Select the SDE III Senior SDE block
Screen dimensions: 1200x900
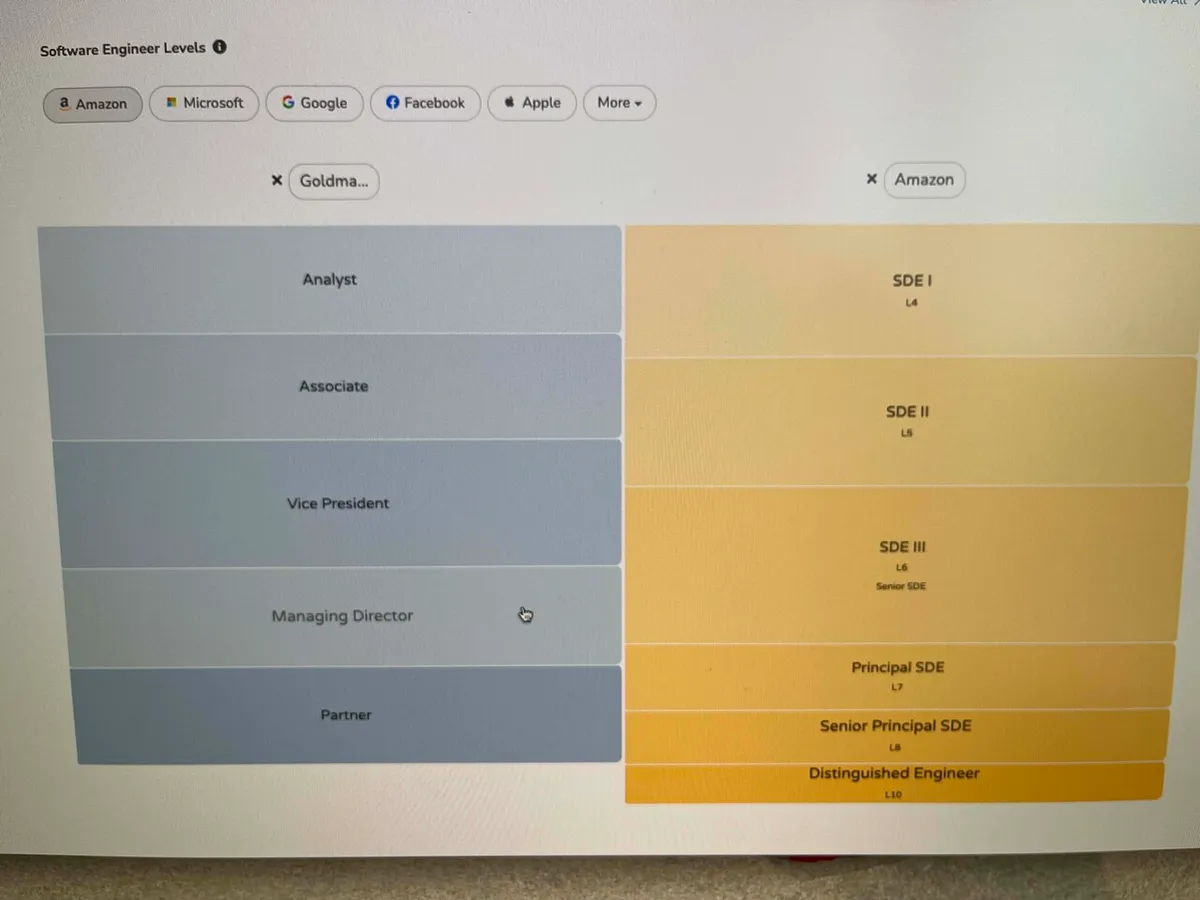click(902, 564)
